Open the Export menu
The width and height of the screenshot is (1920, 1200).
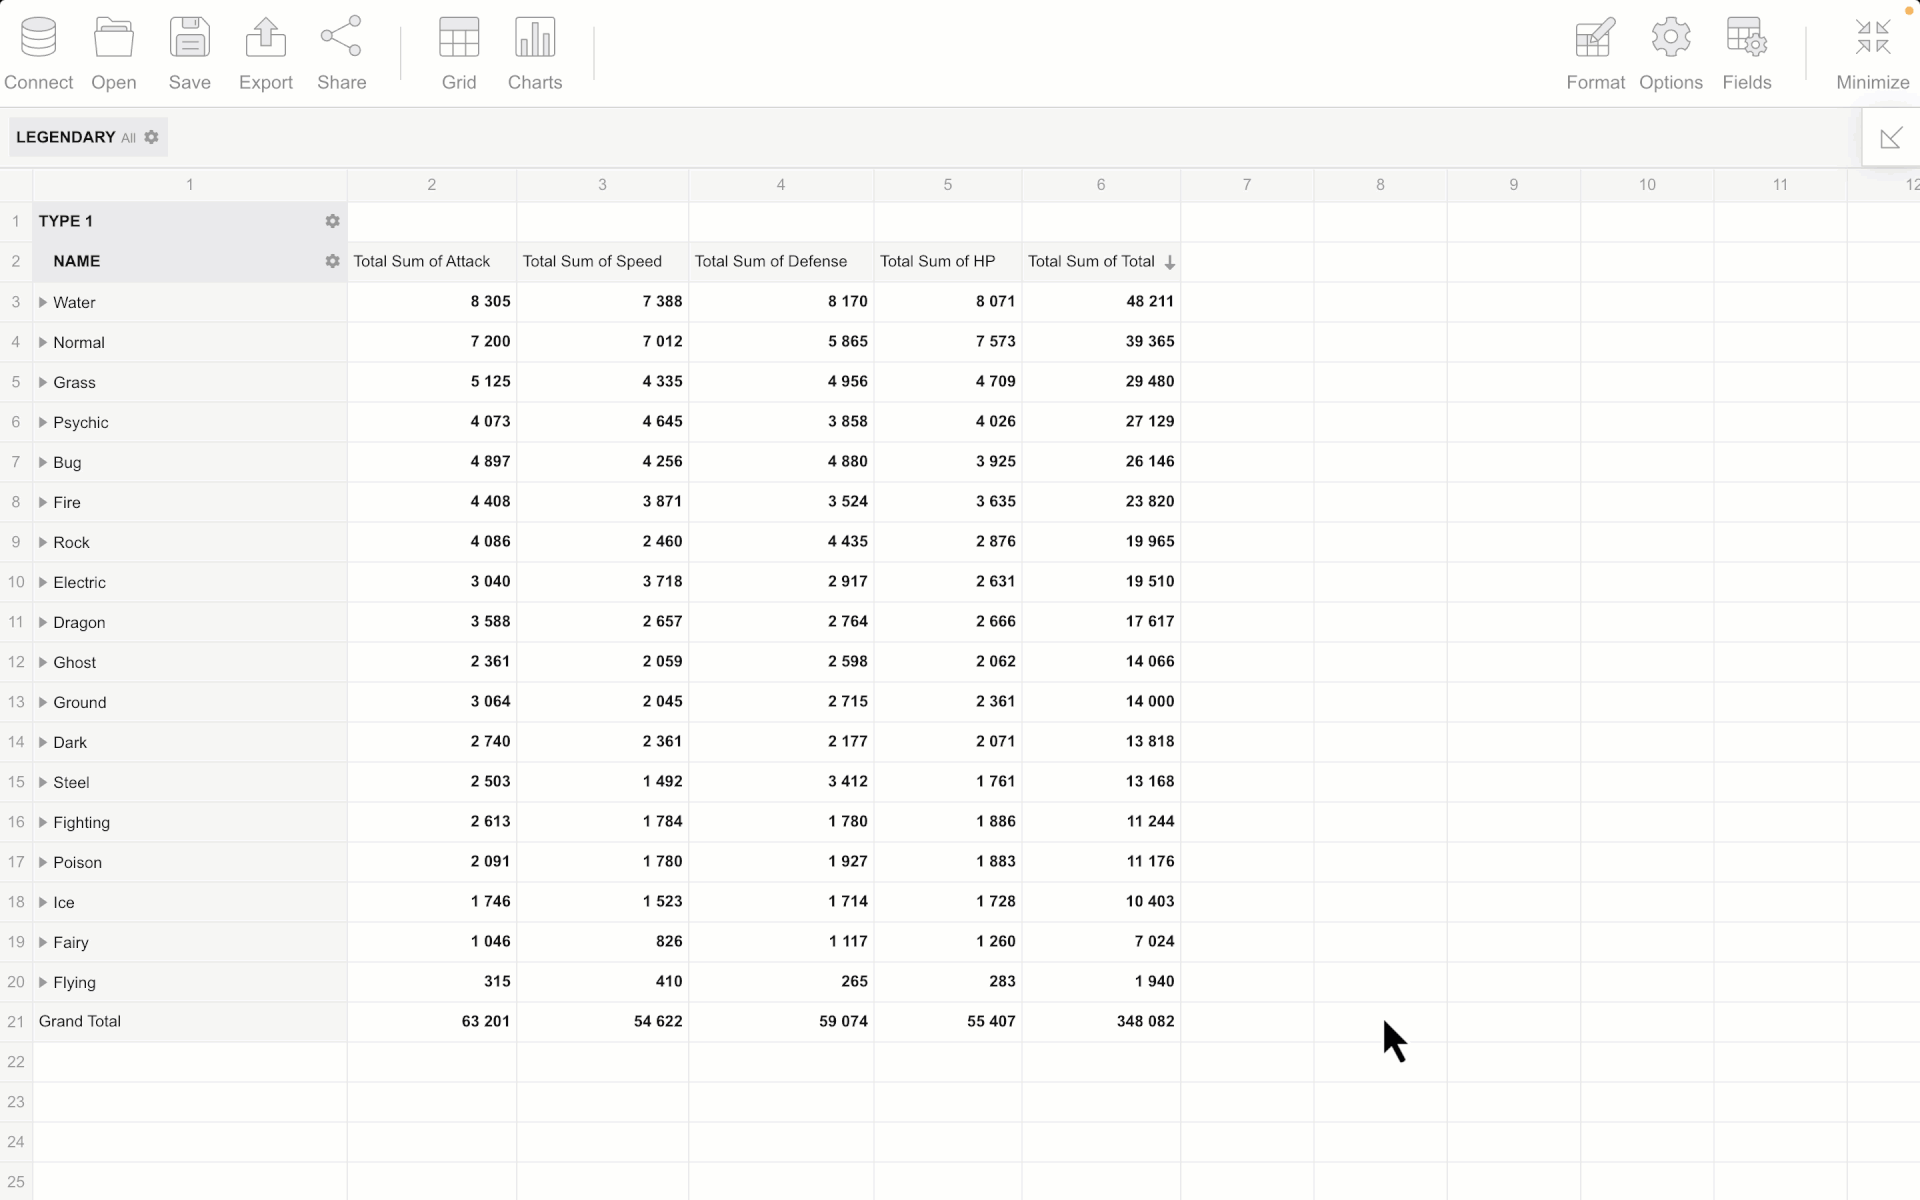coord(266,54)
